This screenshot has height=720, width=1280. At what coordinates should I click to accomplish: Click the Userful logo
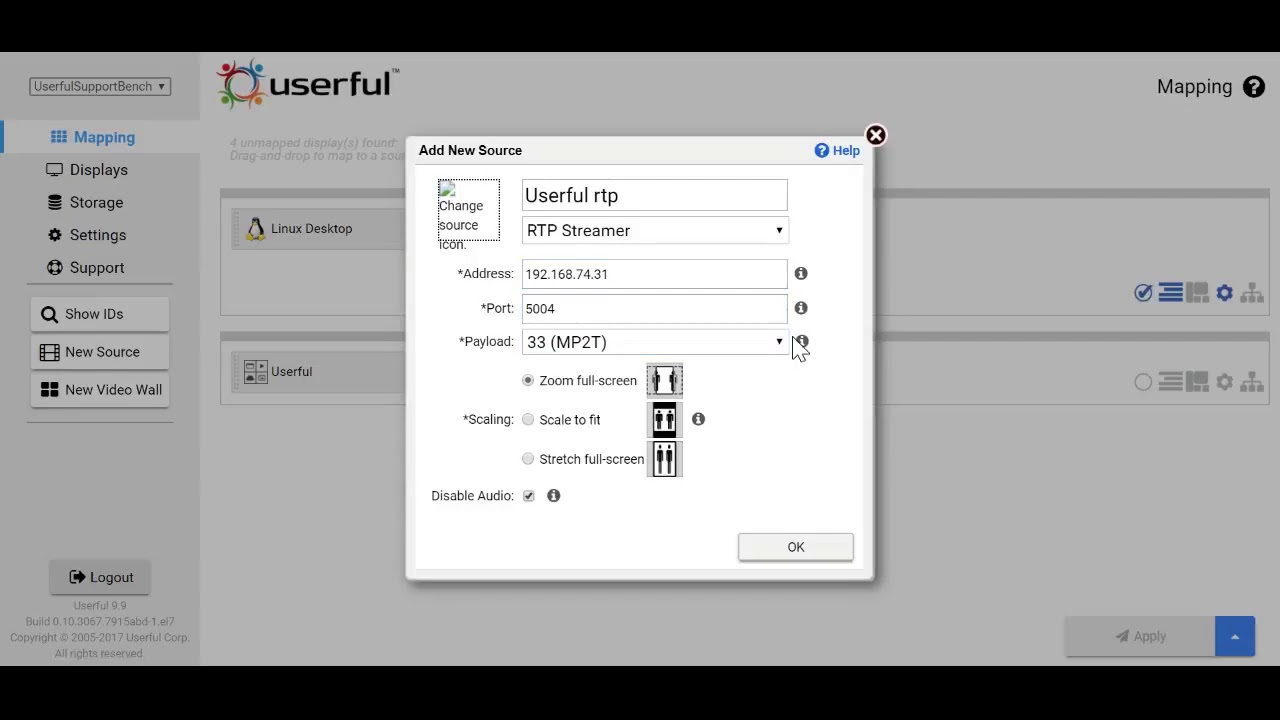(308, 84)
